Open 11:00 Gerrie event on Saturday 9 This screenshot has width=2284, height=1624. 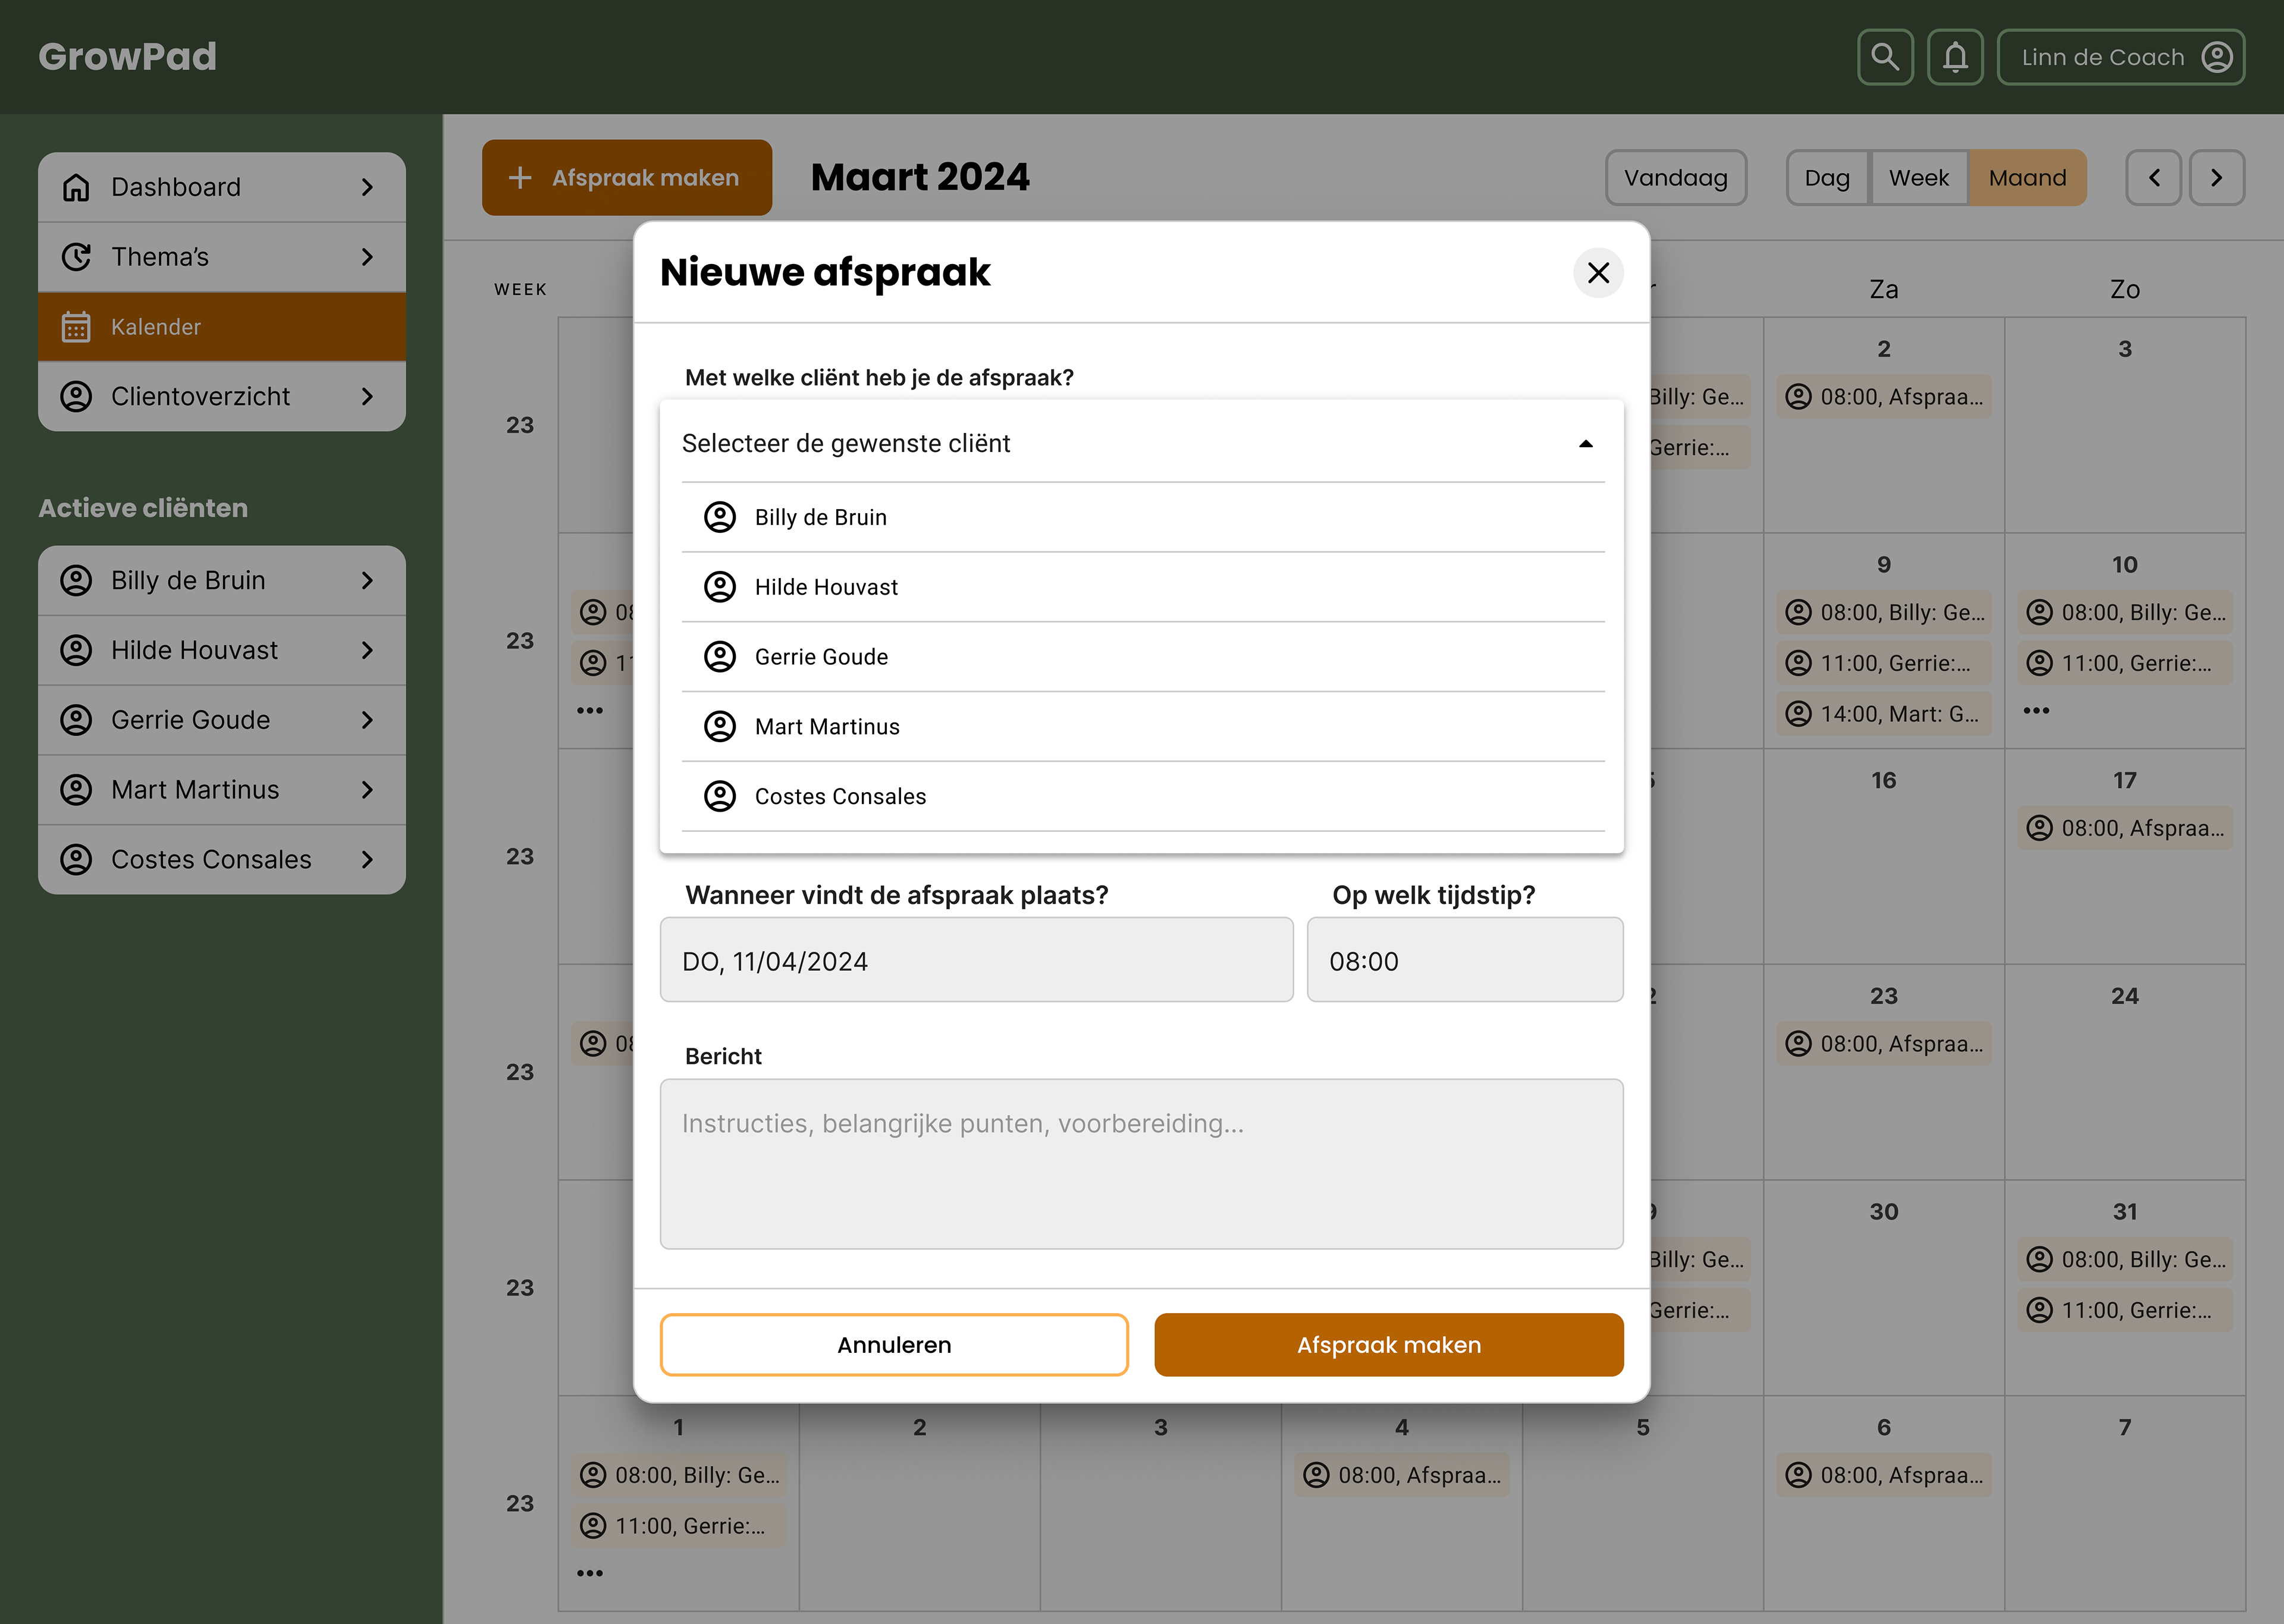click(x=1884, y=663)
